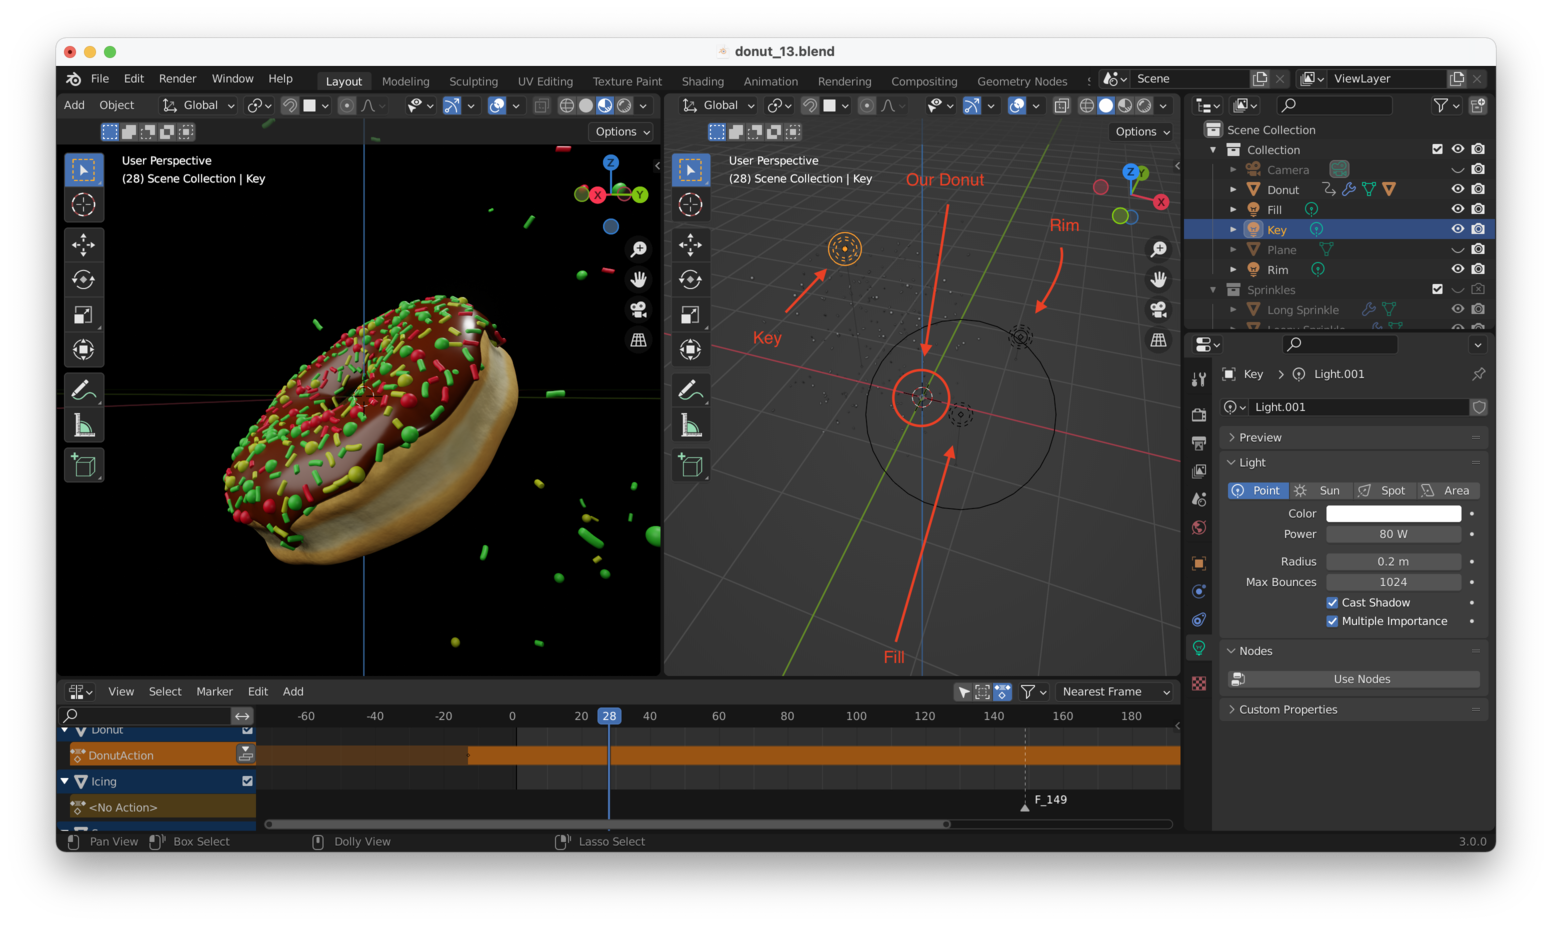The width and height of the screenshot is (1552, 926).
Task: Uncheck Multiple Importance option
Action: pyautogui.click(x=1332, y=621)
